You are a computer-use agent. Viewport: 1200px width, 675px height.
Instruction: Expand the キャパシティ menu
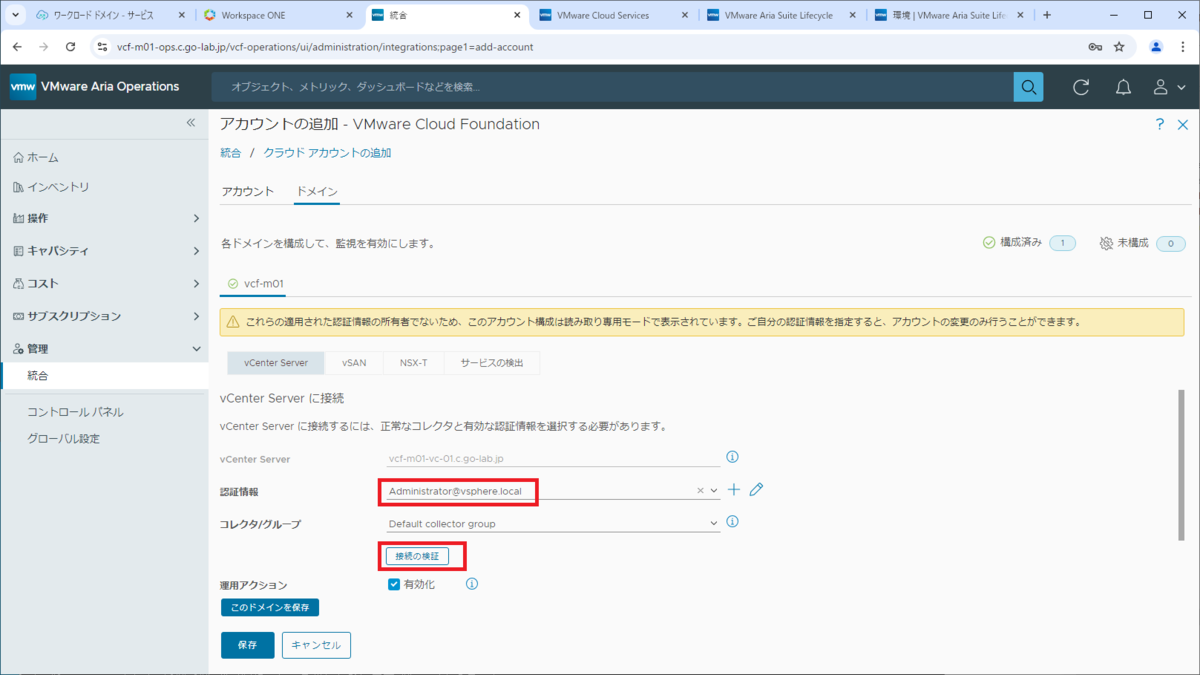point(104,251)
